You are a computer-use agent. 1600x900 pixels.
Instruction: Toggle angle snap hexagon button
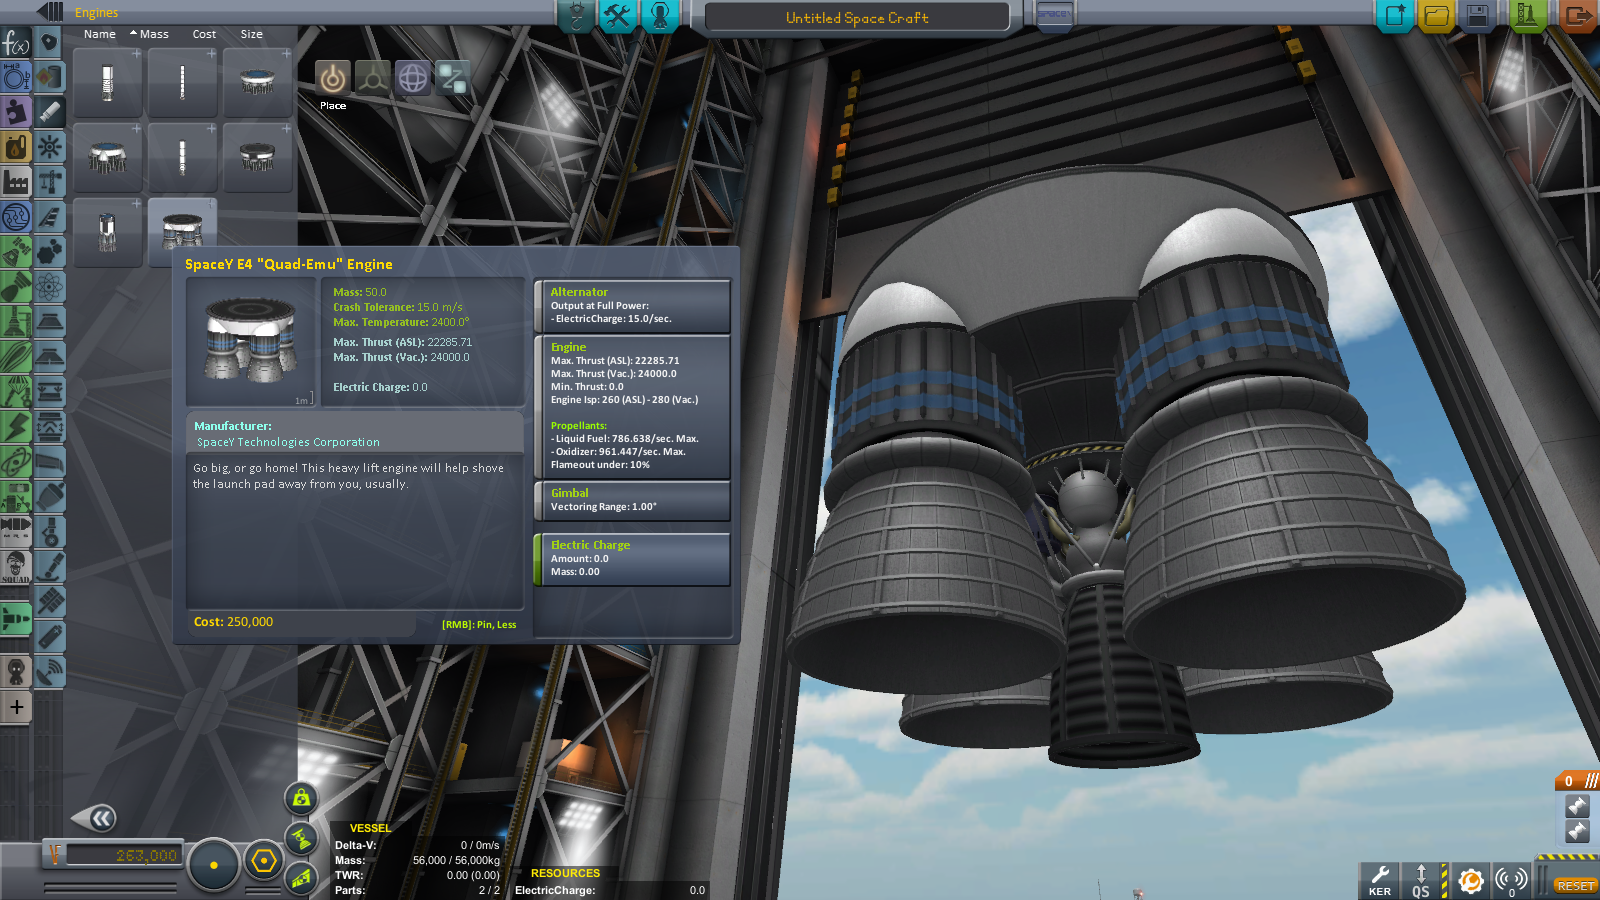pos(264,861)
